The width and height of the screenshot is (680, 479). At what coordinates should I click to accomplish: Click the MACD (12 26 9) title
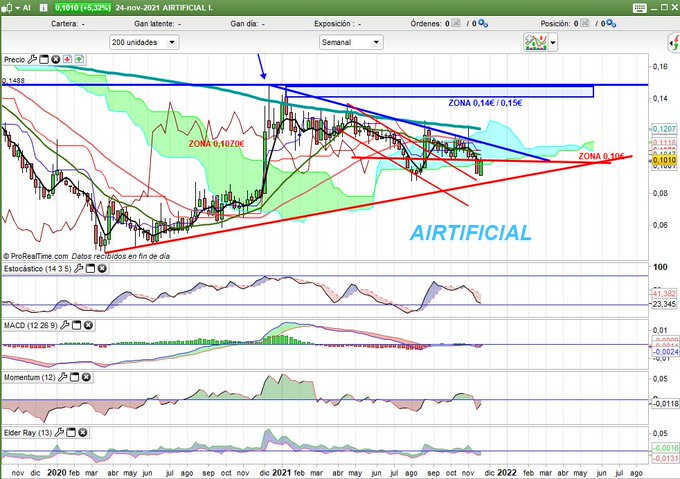(x=31, y=325)
